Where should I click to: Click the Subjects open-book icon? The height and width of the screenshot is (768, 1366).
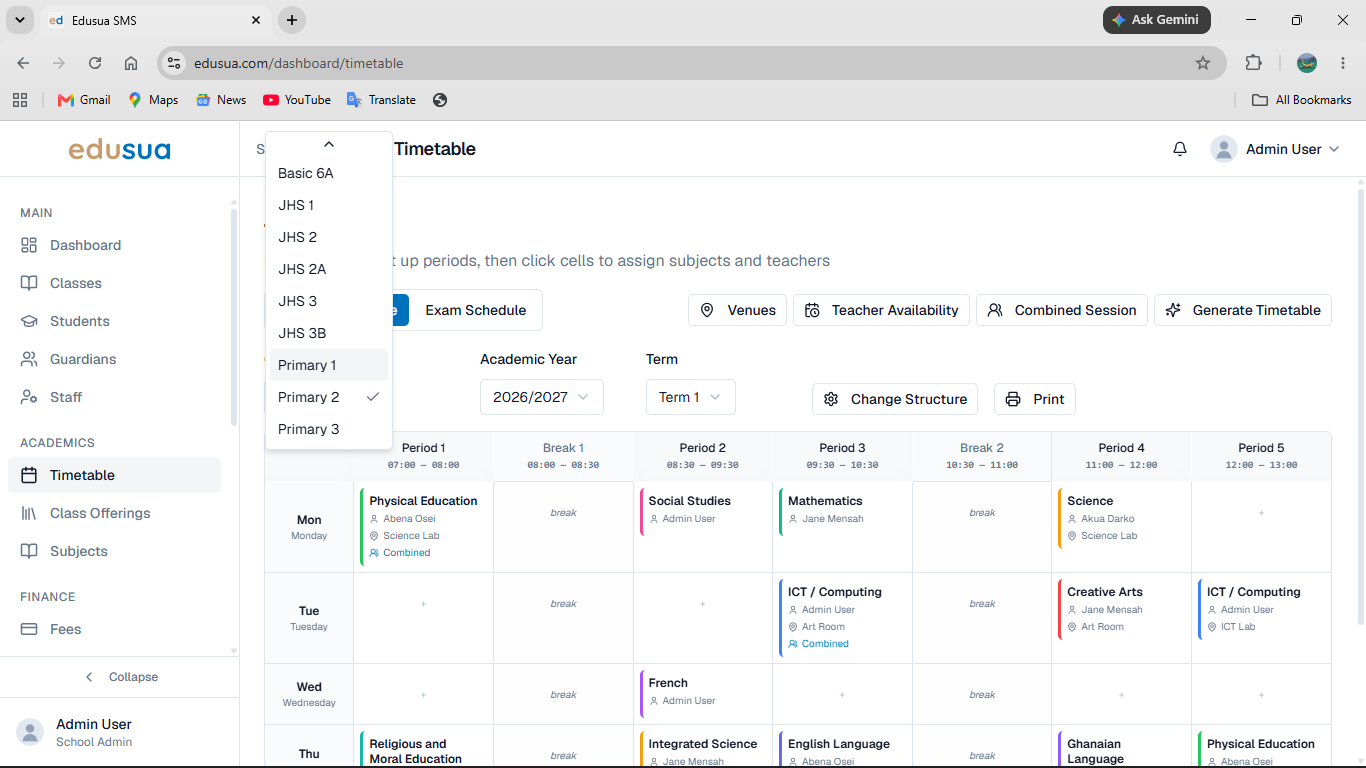pyautogui.click(x=29, y=551)
